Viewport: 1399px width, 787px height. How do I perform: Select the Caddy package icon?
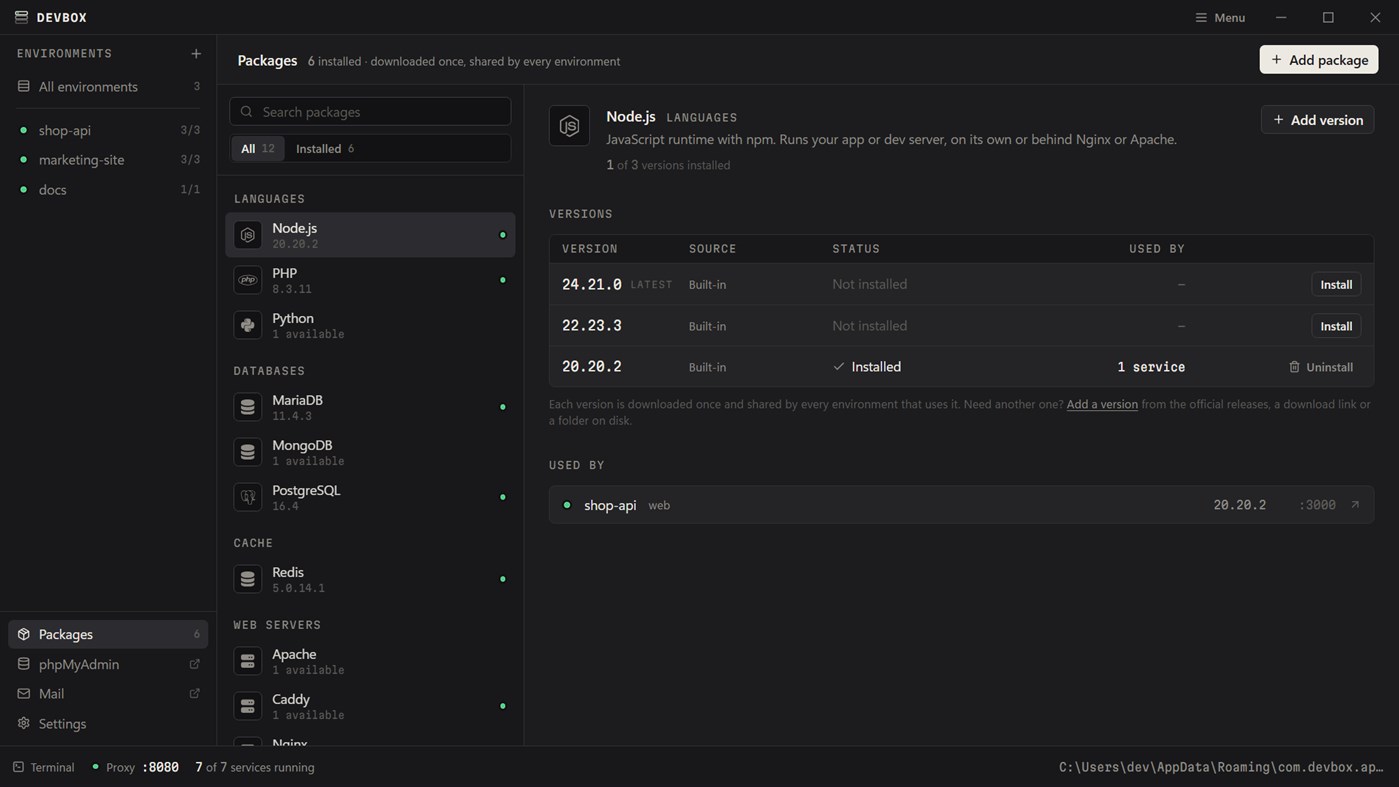pyautogui.click(x=248, y=706)
